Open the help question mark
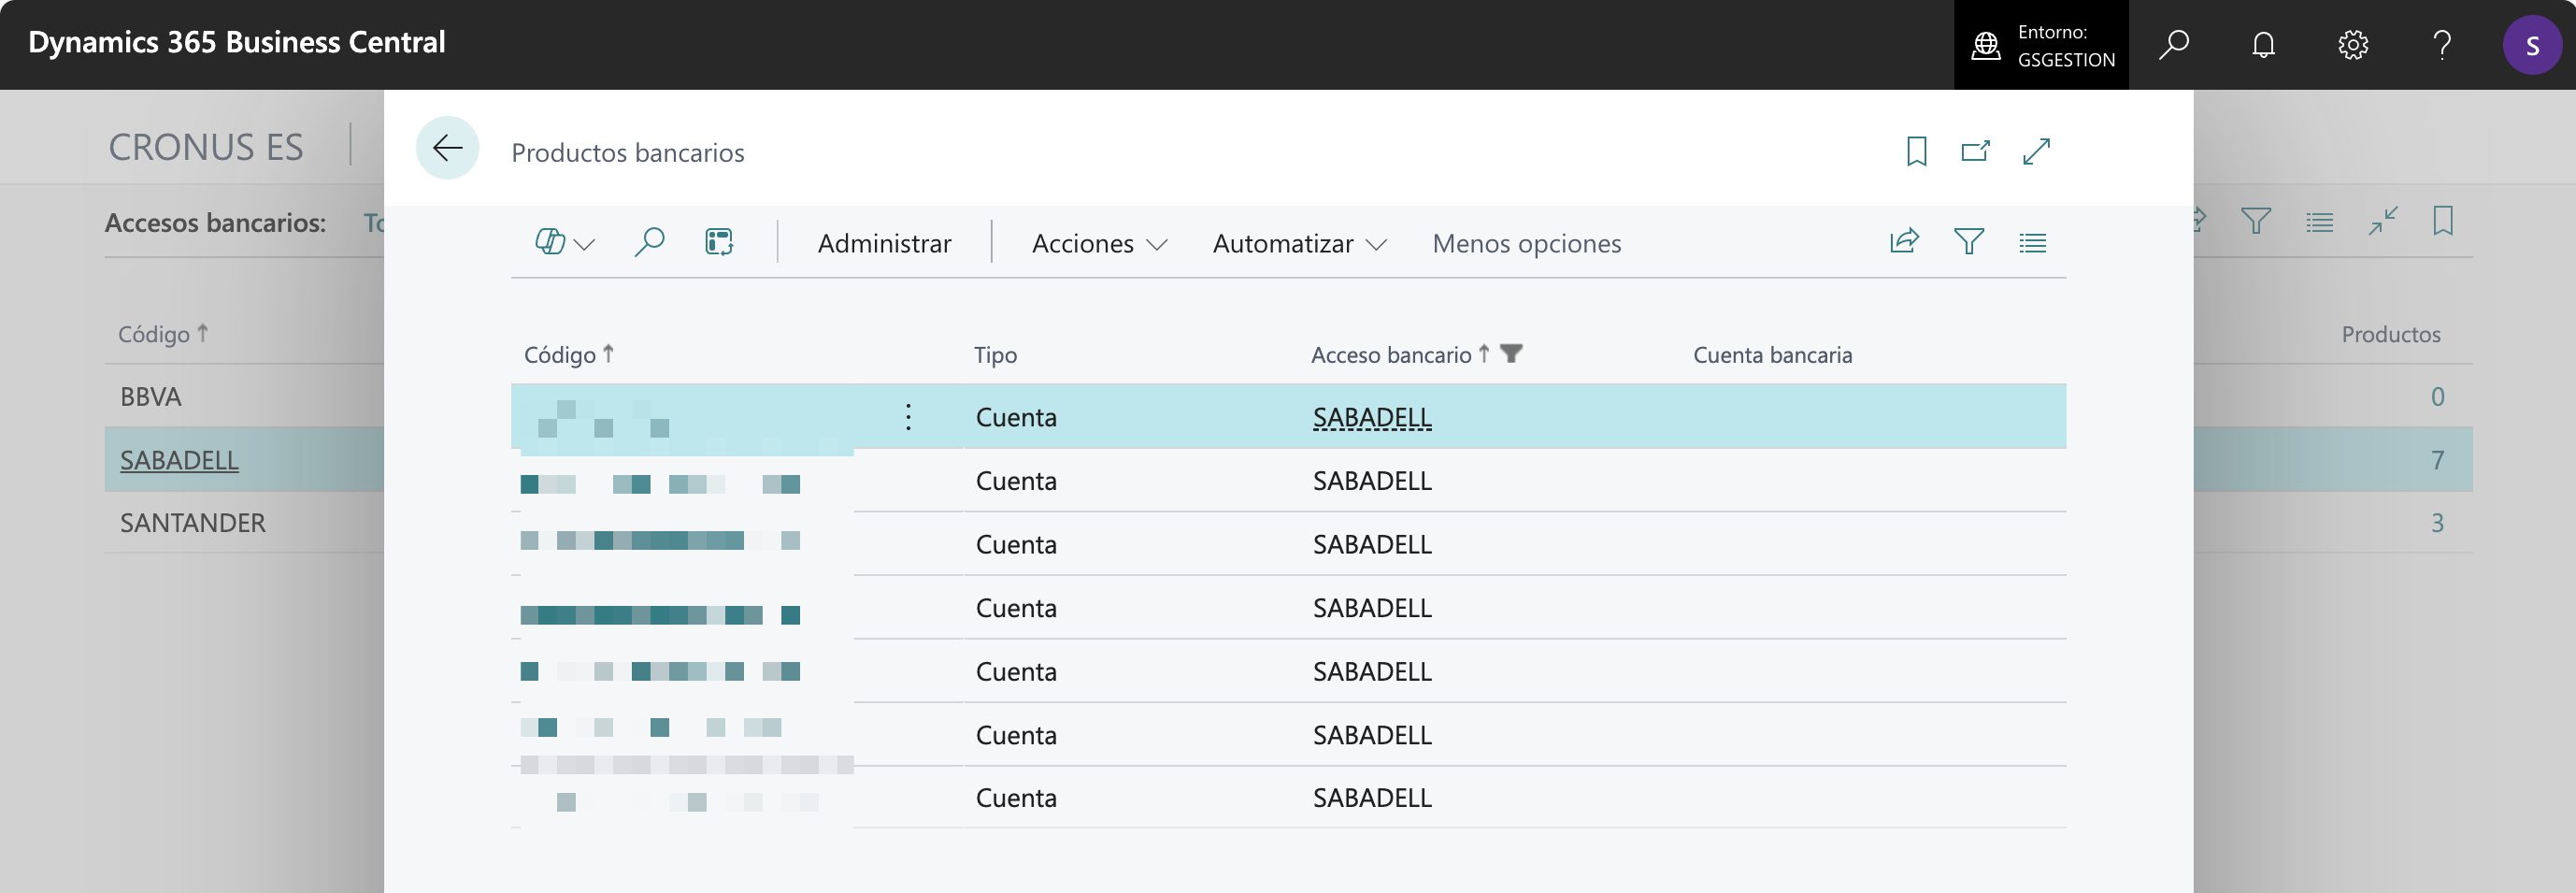Screen dimensions: 2576x893 point(2442,45)
